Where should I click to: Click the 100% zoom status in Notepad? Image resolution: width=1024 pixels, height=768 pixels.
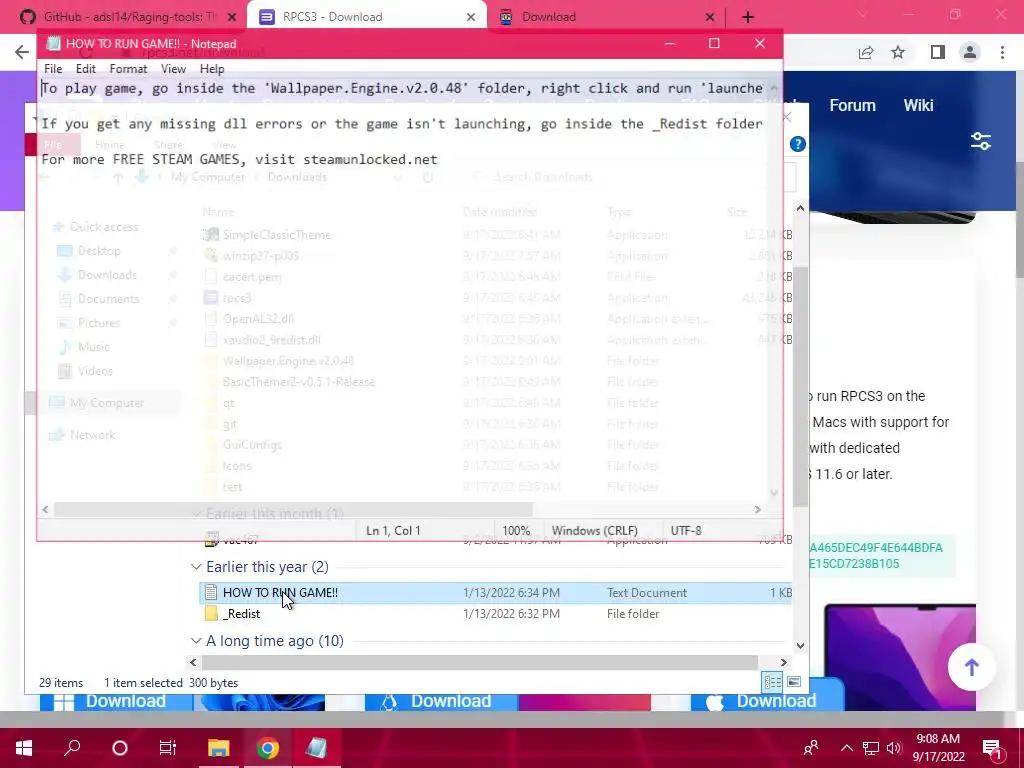(x=516, y=530)
